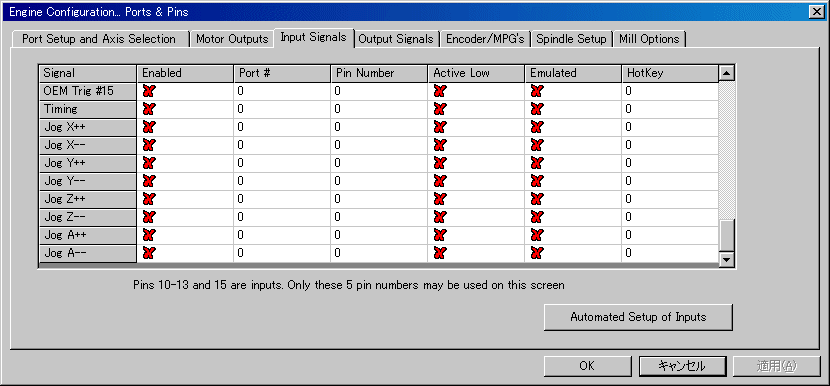Click the vertical scrollbar thumb

(x=726, y=236)
